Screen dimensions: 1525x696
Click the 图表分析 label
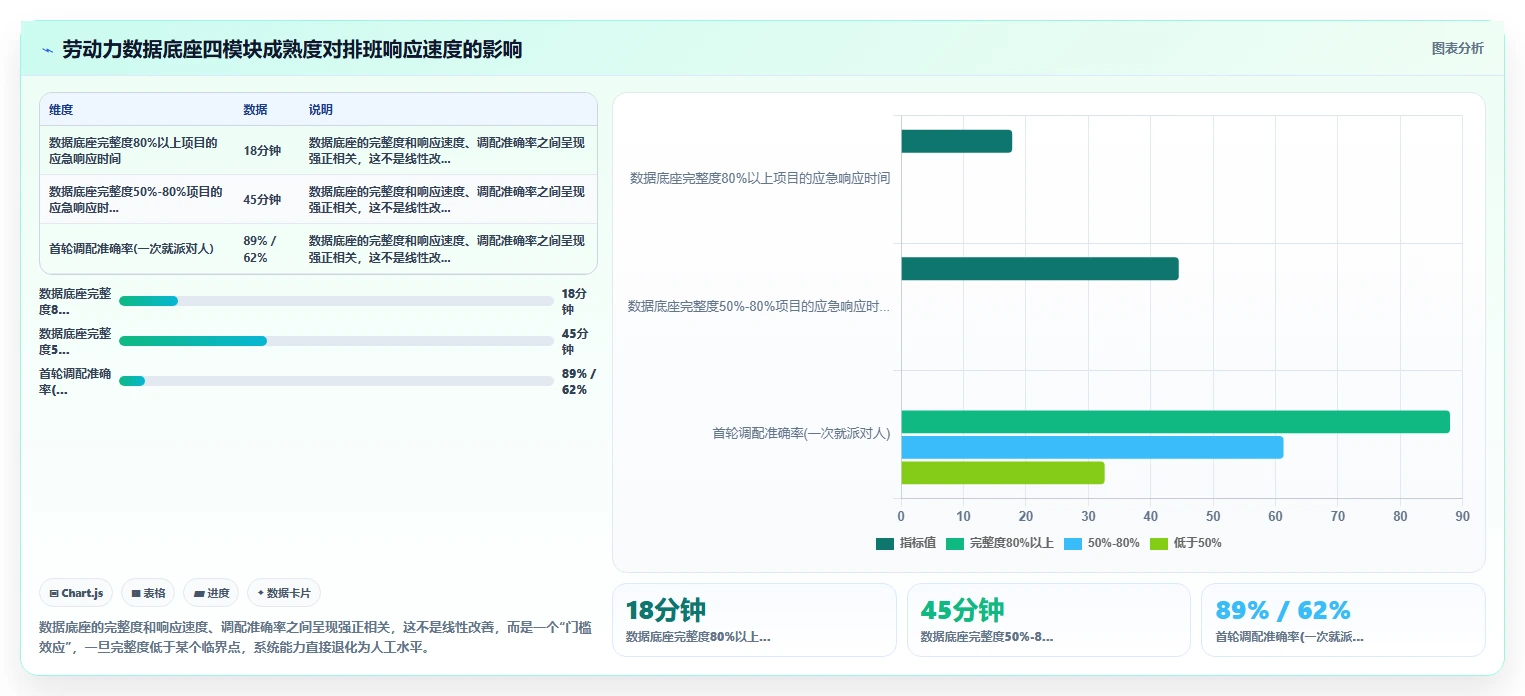coord(1457,48)
